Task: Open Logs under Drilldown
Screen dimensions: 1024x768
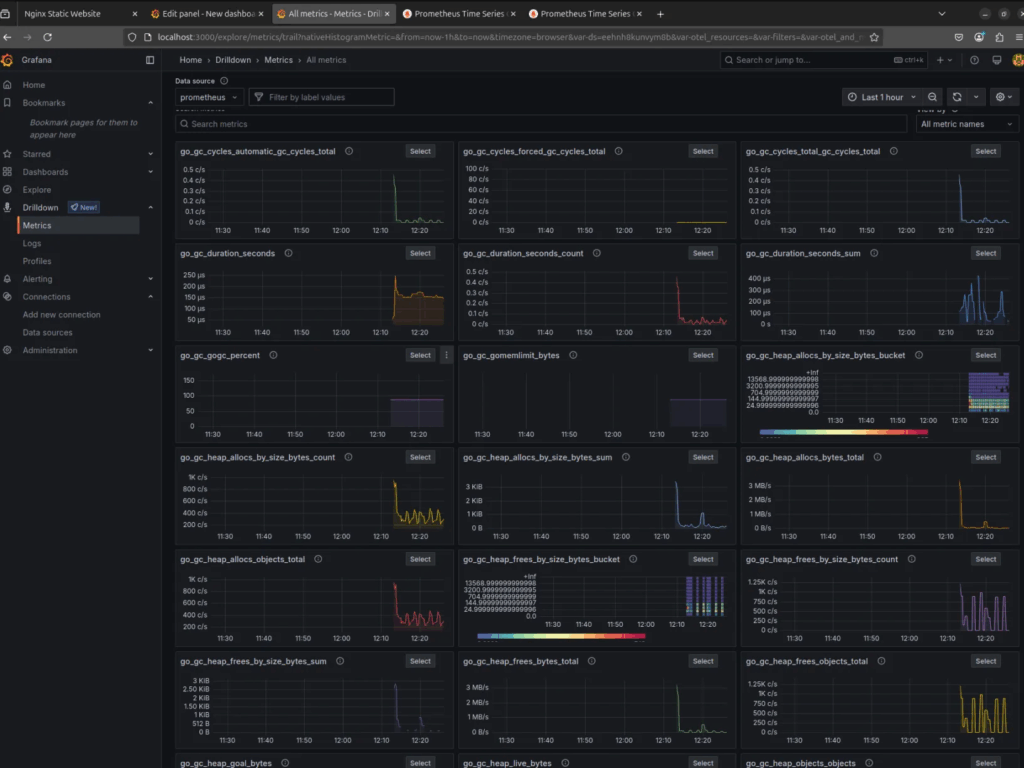Action: (x=32, y=243)
